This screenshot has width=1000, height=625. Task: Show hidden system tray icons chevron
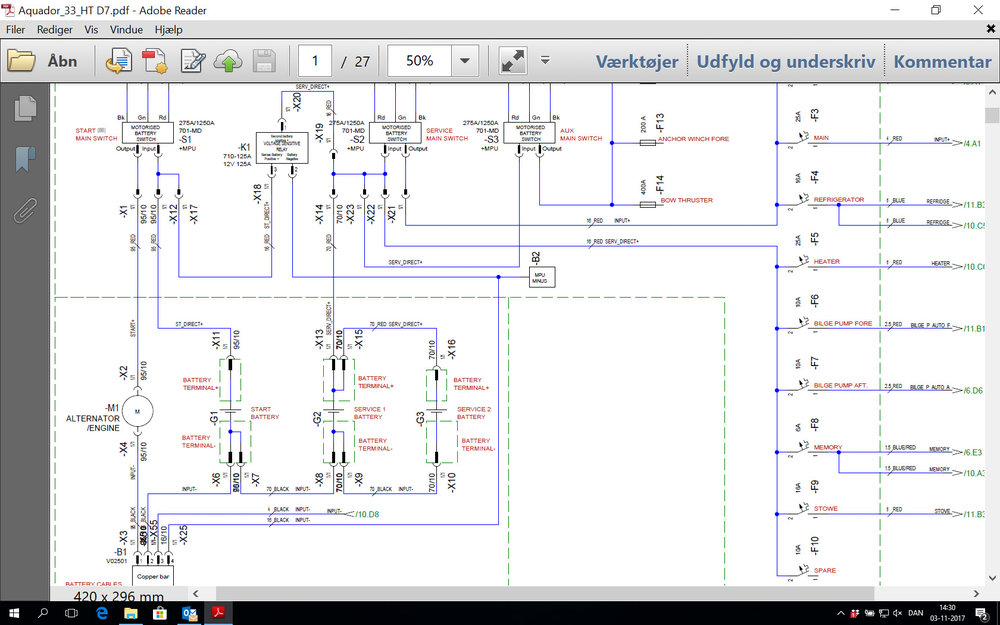(841, 614)
